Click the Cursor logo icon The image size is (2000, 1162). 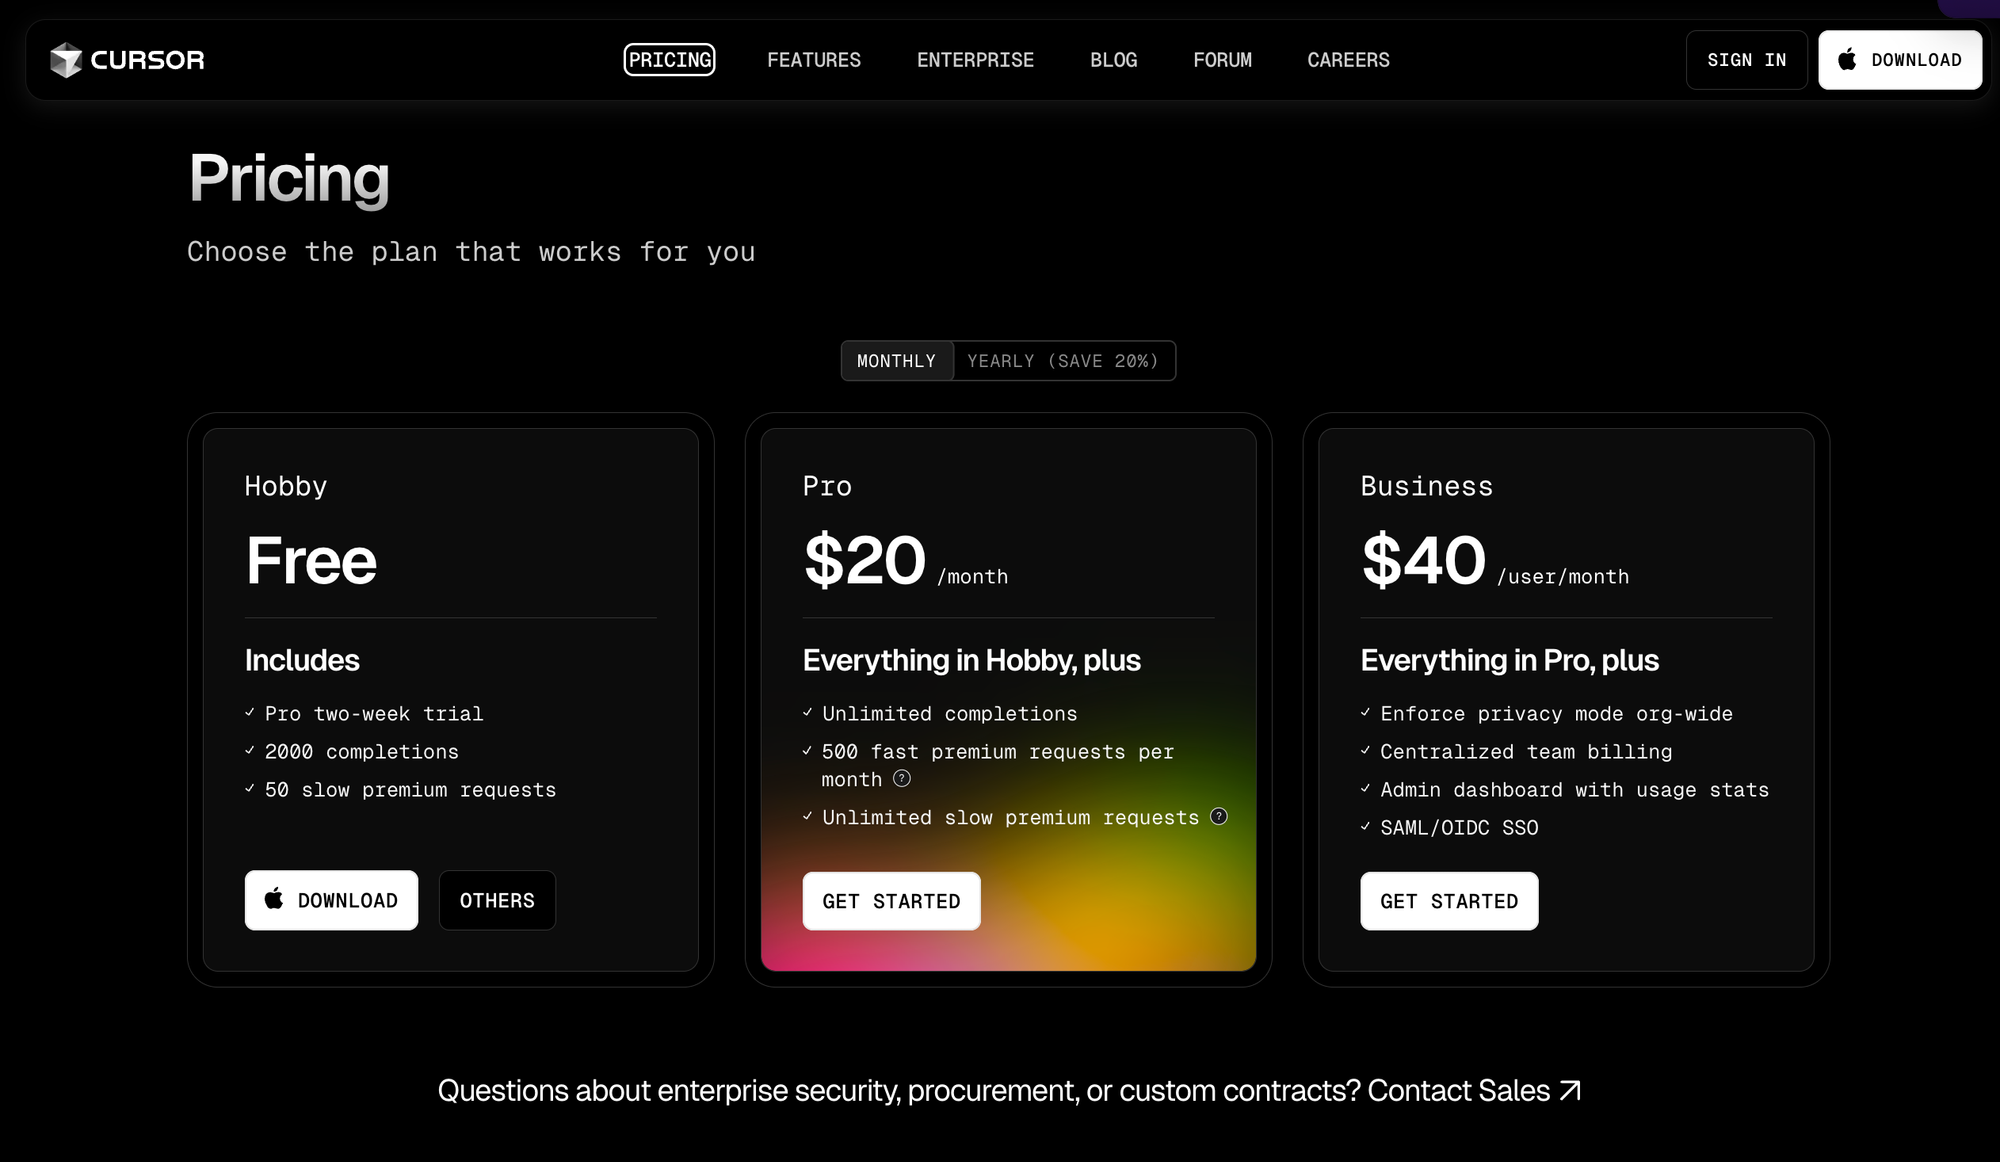[x=66, y=59]
